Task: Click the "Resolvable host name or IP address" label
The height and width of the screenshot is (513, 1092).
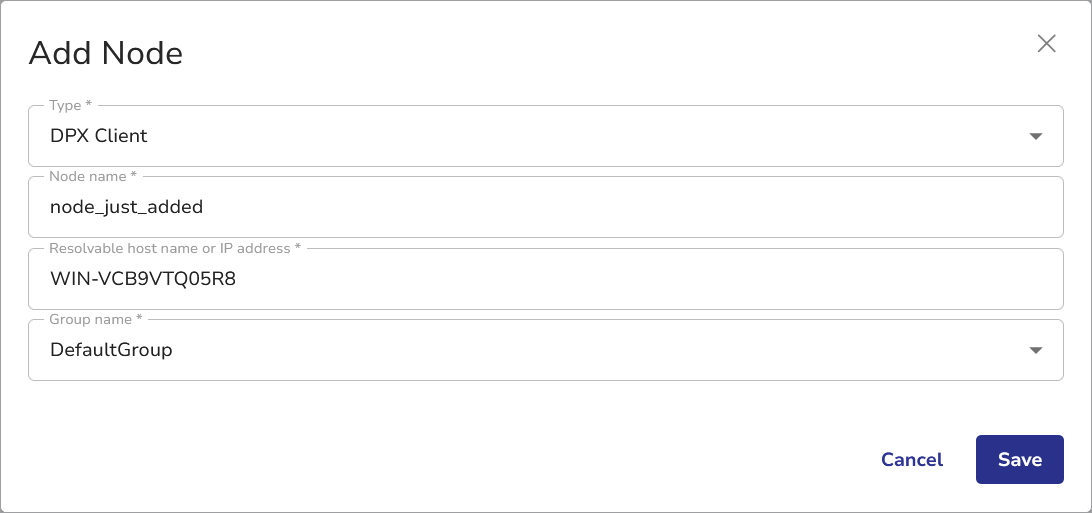Action: [172, 248]
